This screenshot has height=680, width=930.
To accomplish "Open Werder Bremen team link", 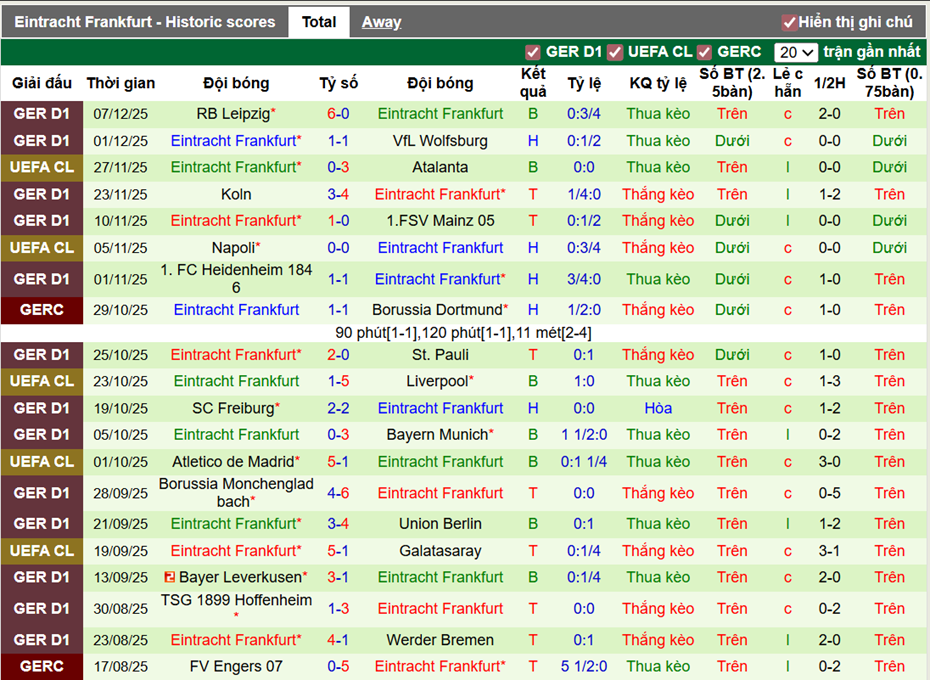I will pos(440,640).
